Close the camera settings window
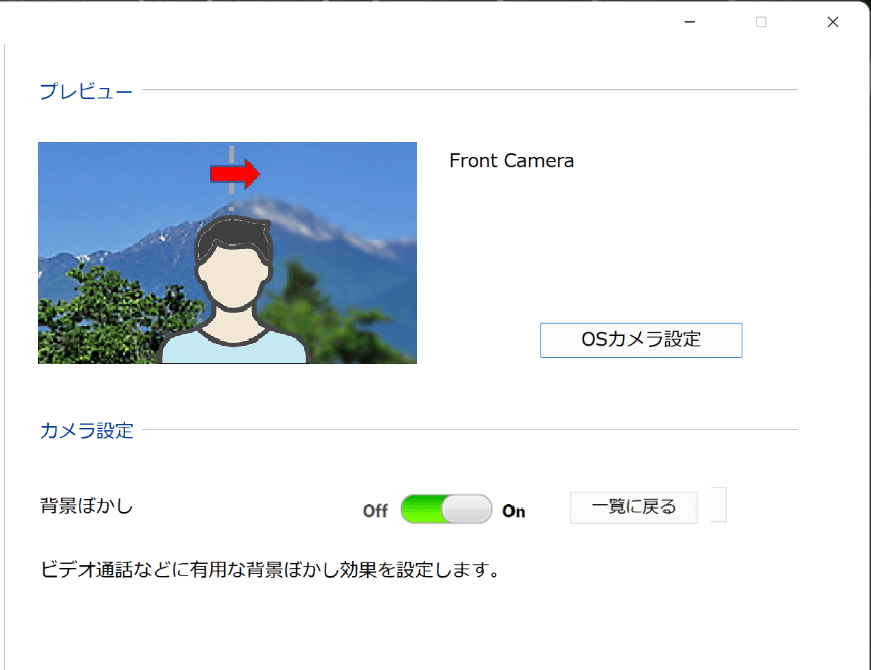This screenshot has height=670, width=871. pyautogui.click(x=832, y=22)
